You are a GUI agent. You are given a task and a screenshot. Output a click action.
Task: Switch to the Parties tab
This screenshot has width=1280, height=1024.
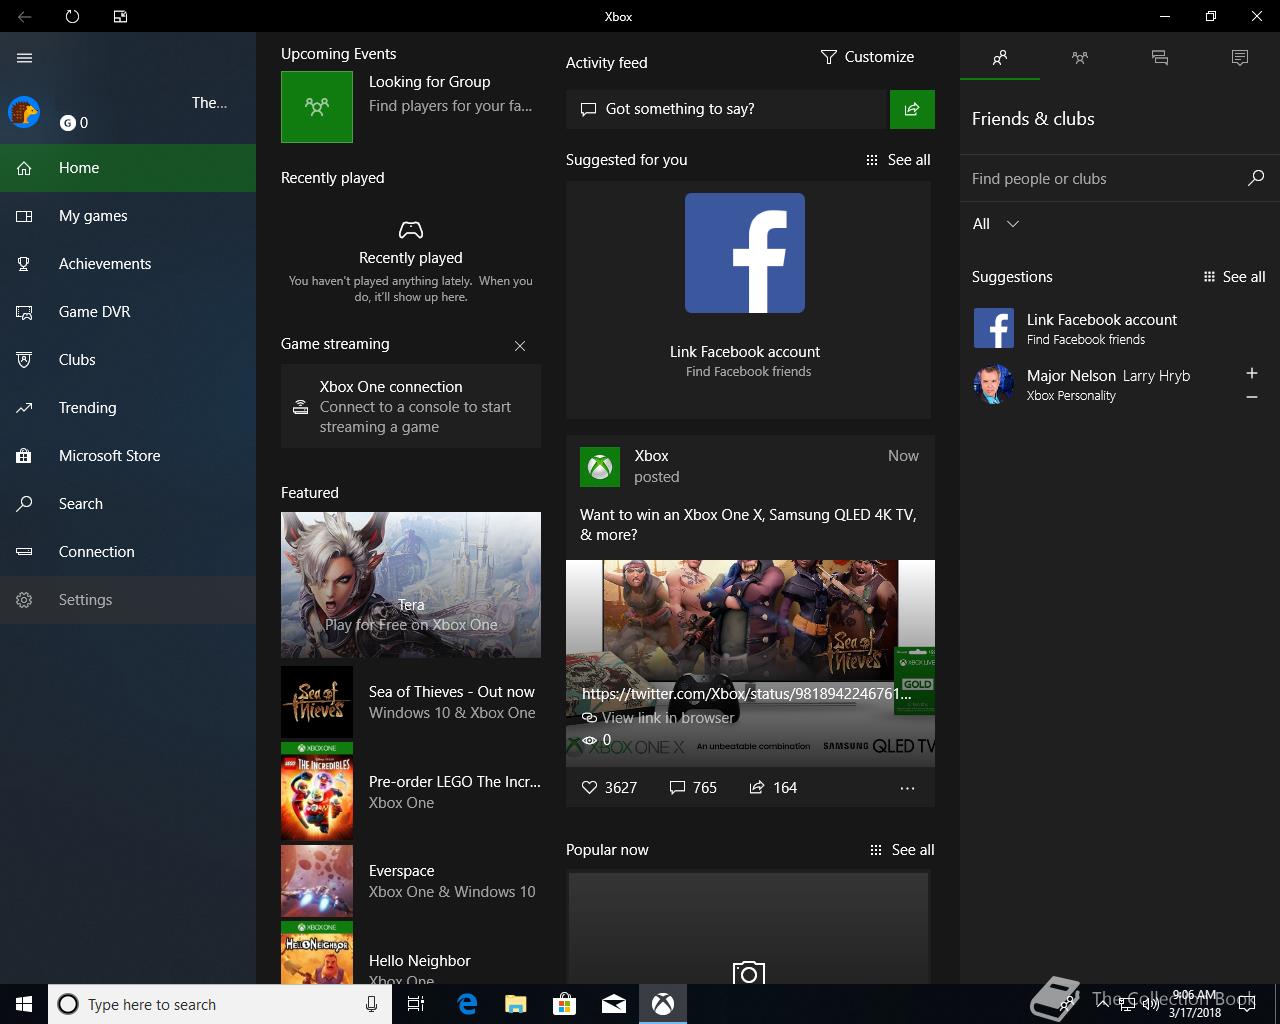click(1080, 58)
